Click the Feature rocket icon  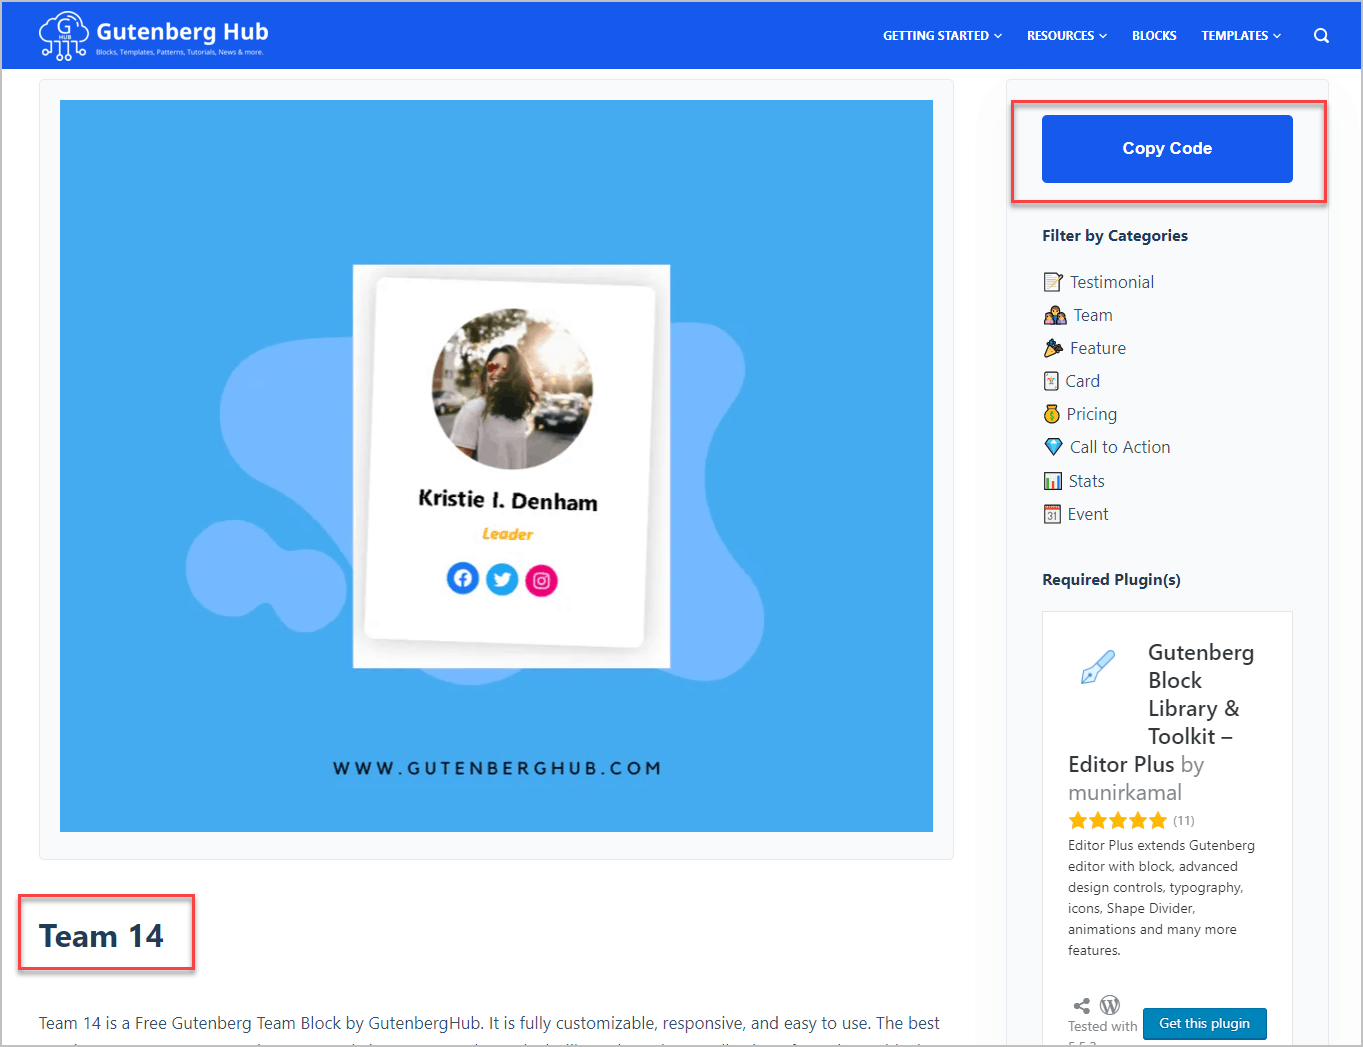coord(1053,347)
